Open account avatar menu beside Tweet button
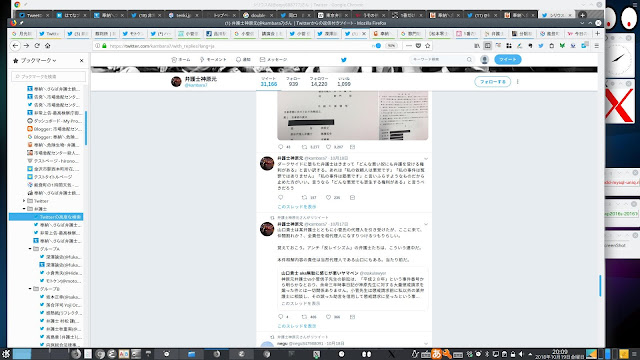This screenshot has width=640, height=360. (x=484, y=60)
